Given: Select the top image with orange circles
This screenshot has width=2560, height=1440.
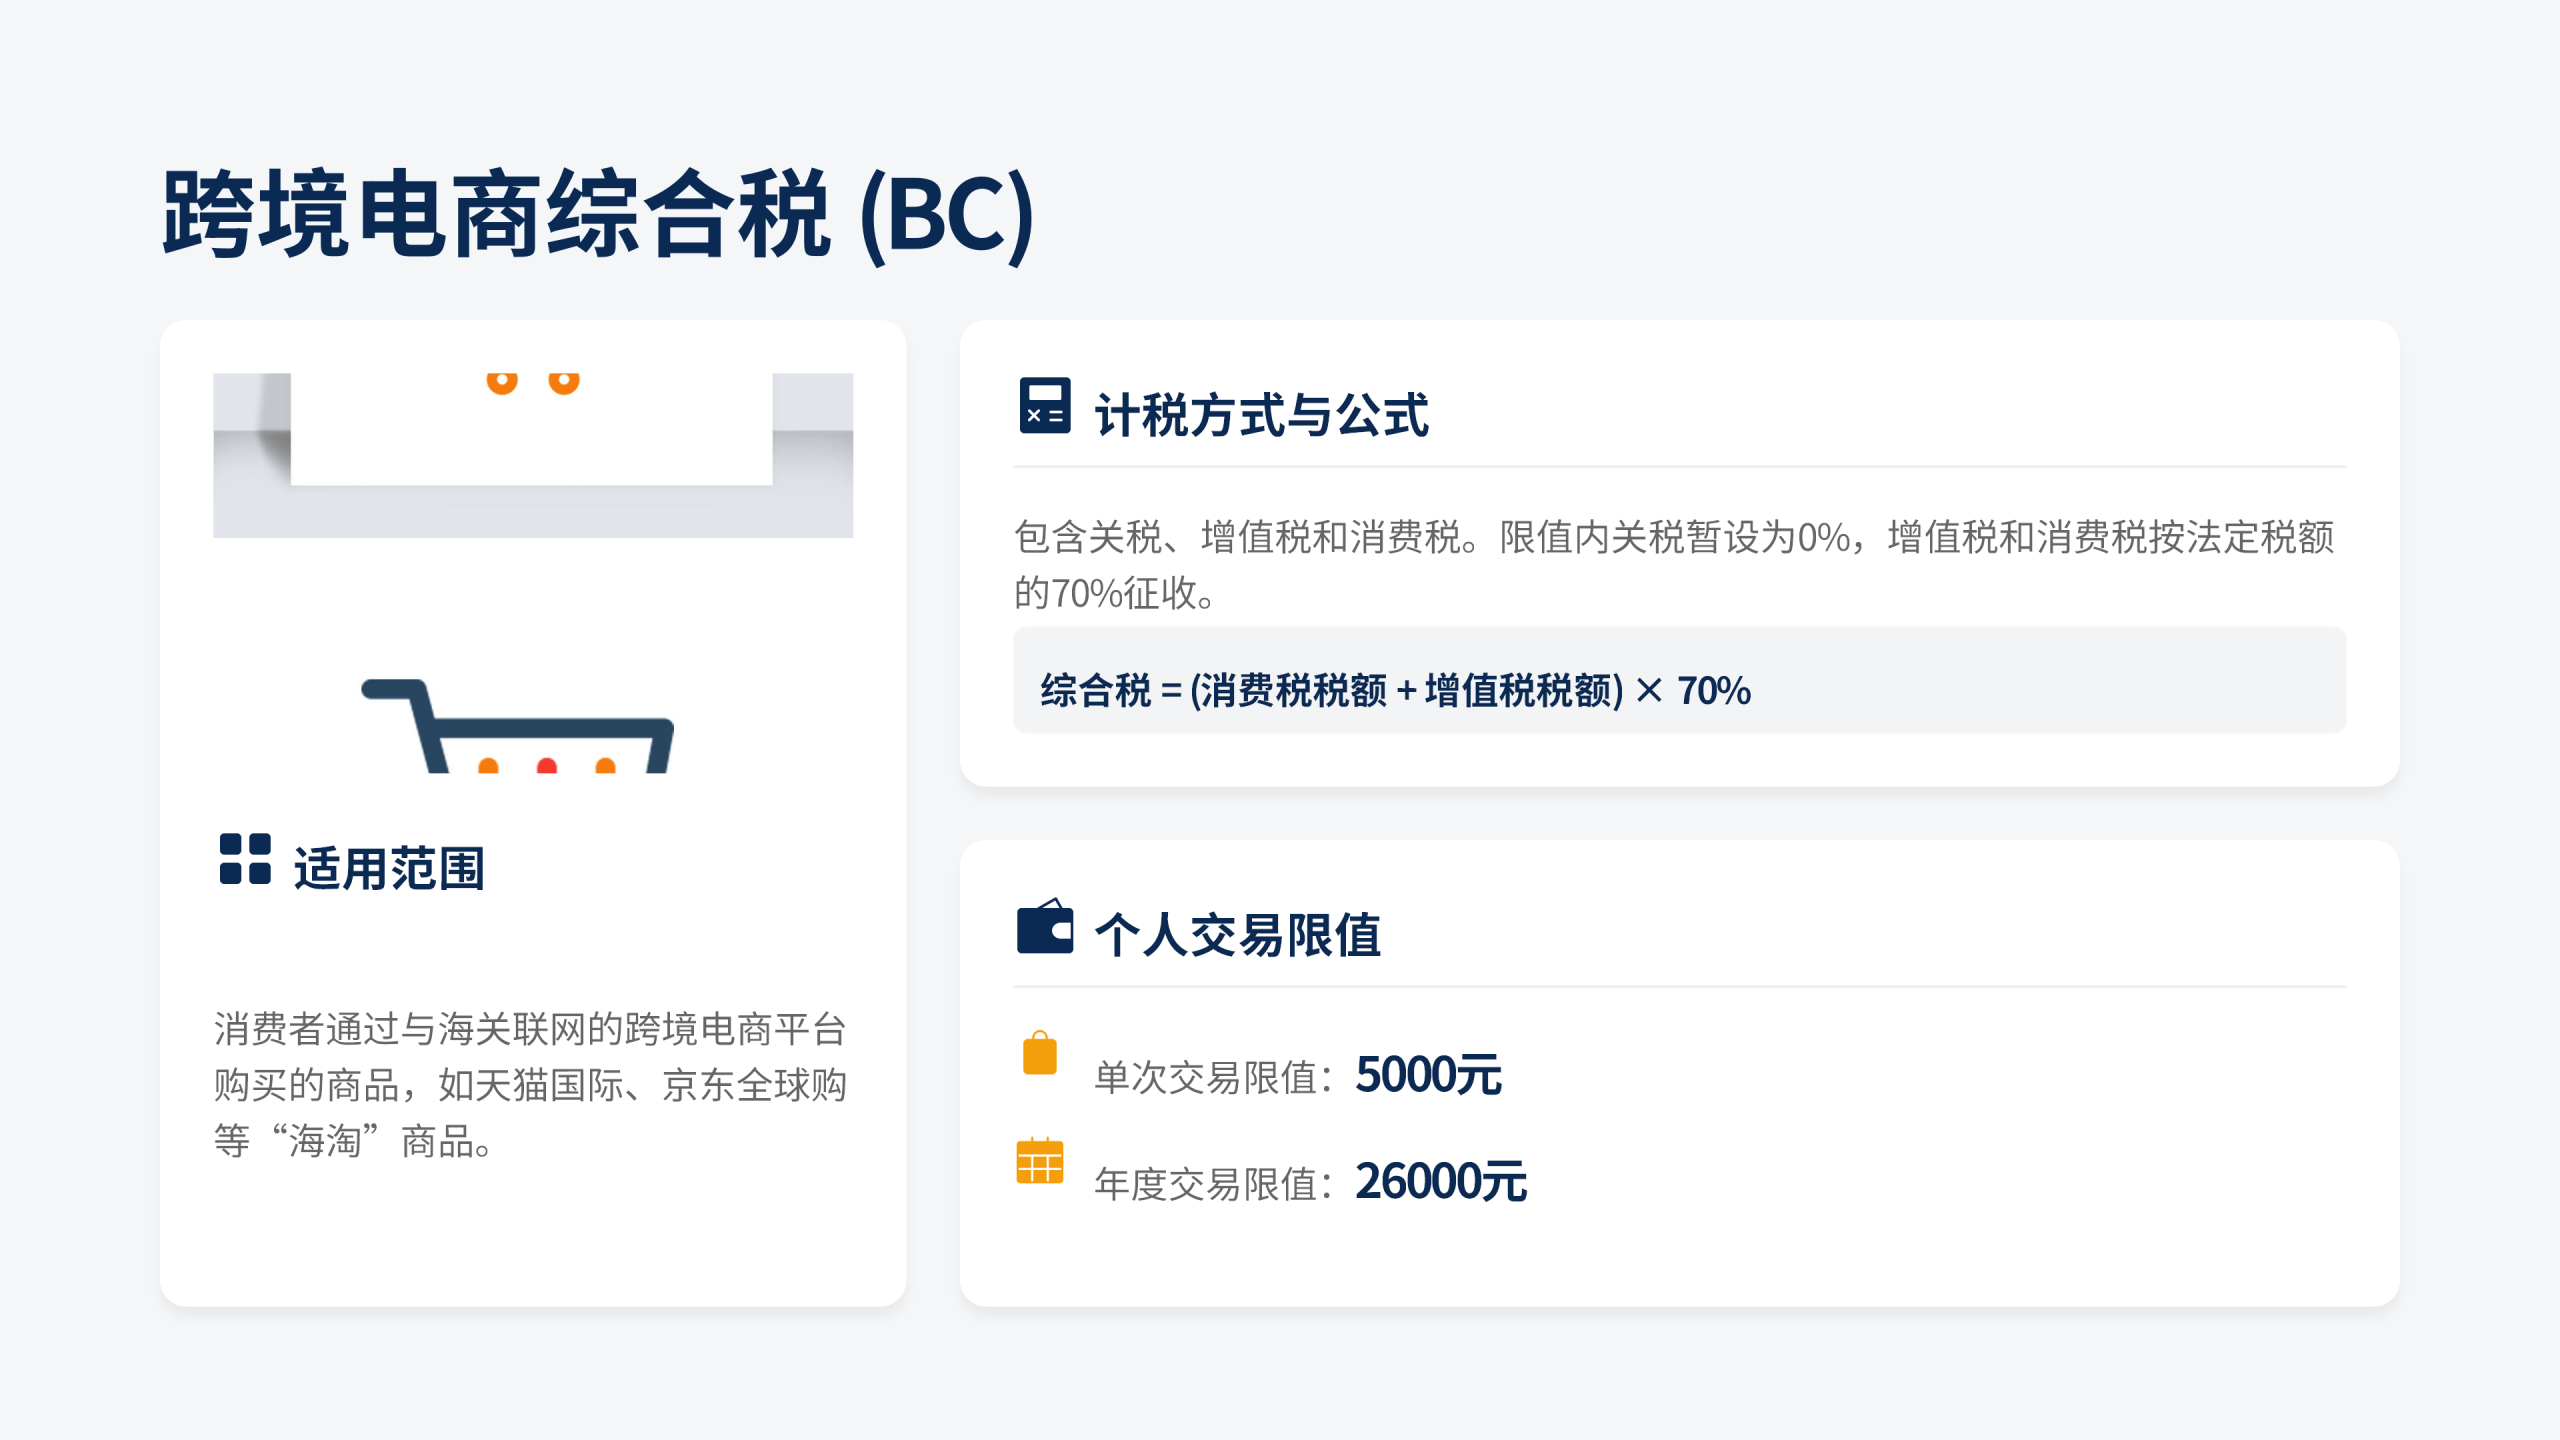Looking at the screenshot, I should [532, 455].
